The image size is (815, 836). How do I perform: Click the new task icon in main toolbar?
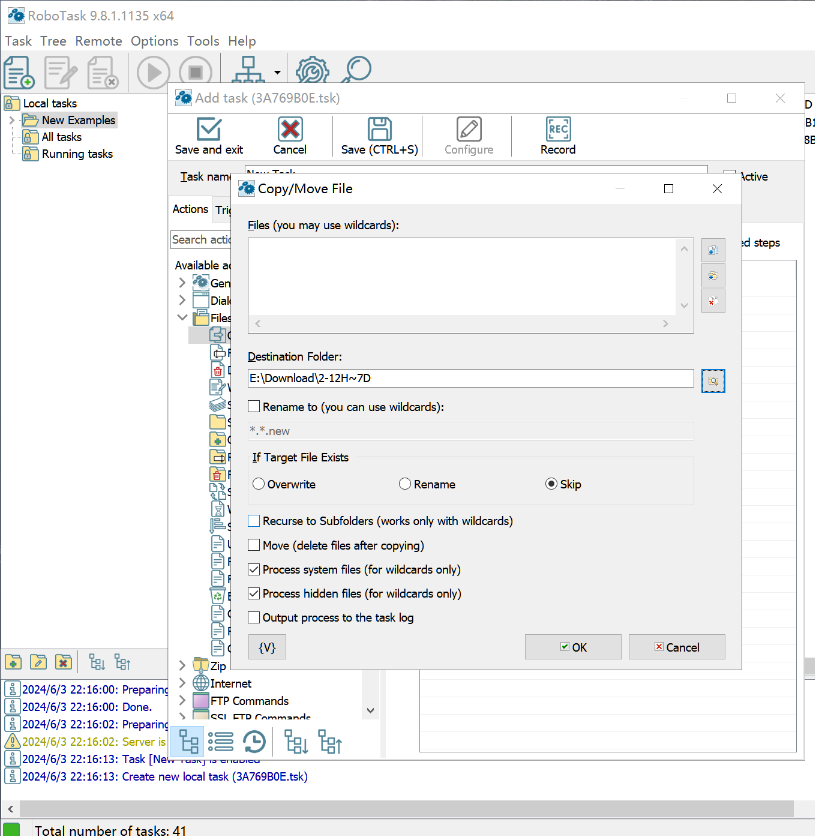[x=19, y=72]
